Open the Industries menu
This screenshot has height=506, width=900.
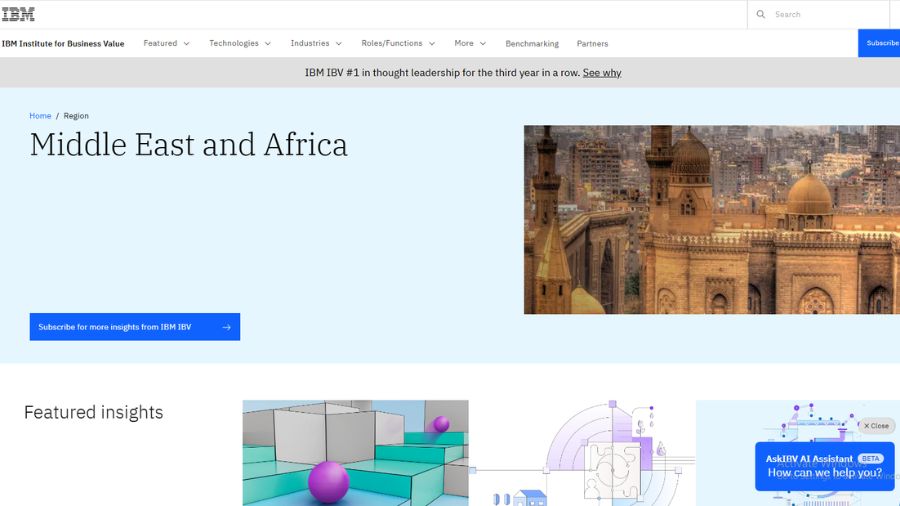[316, 44]
